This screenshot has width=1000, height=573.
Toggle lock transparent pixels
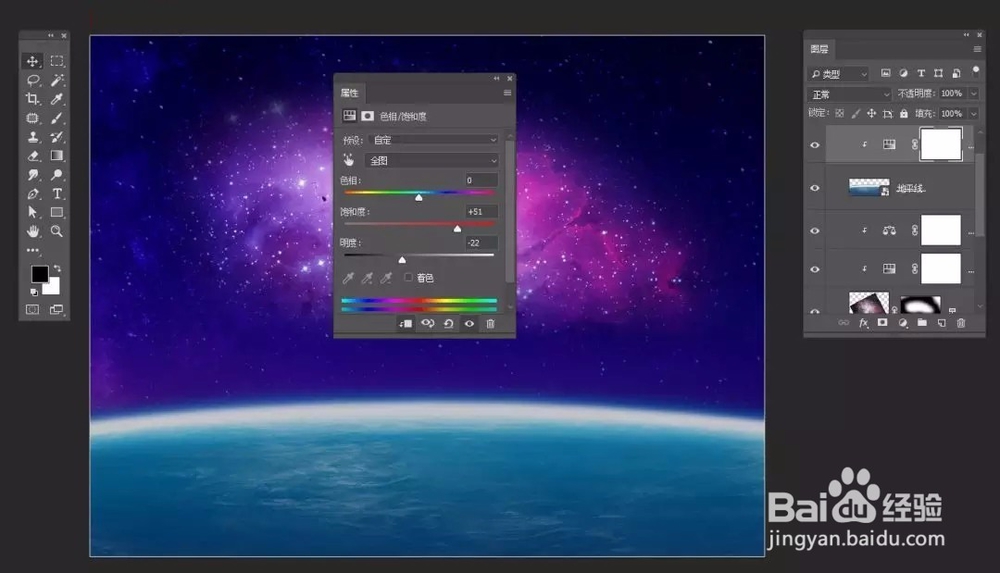[x=839, y=114]
